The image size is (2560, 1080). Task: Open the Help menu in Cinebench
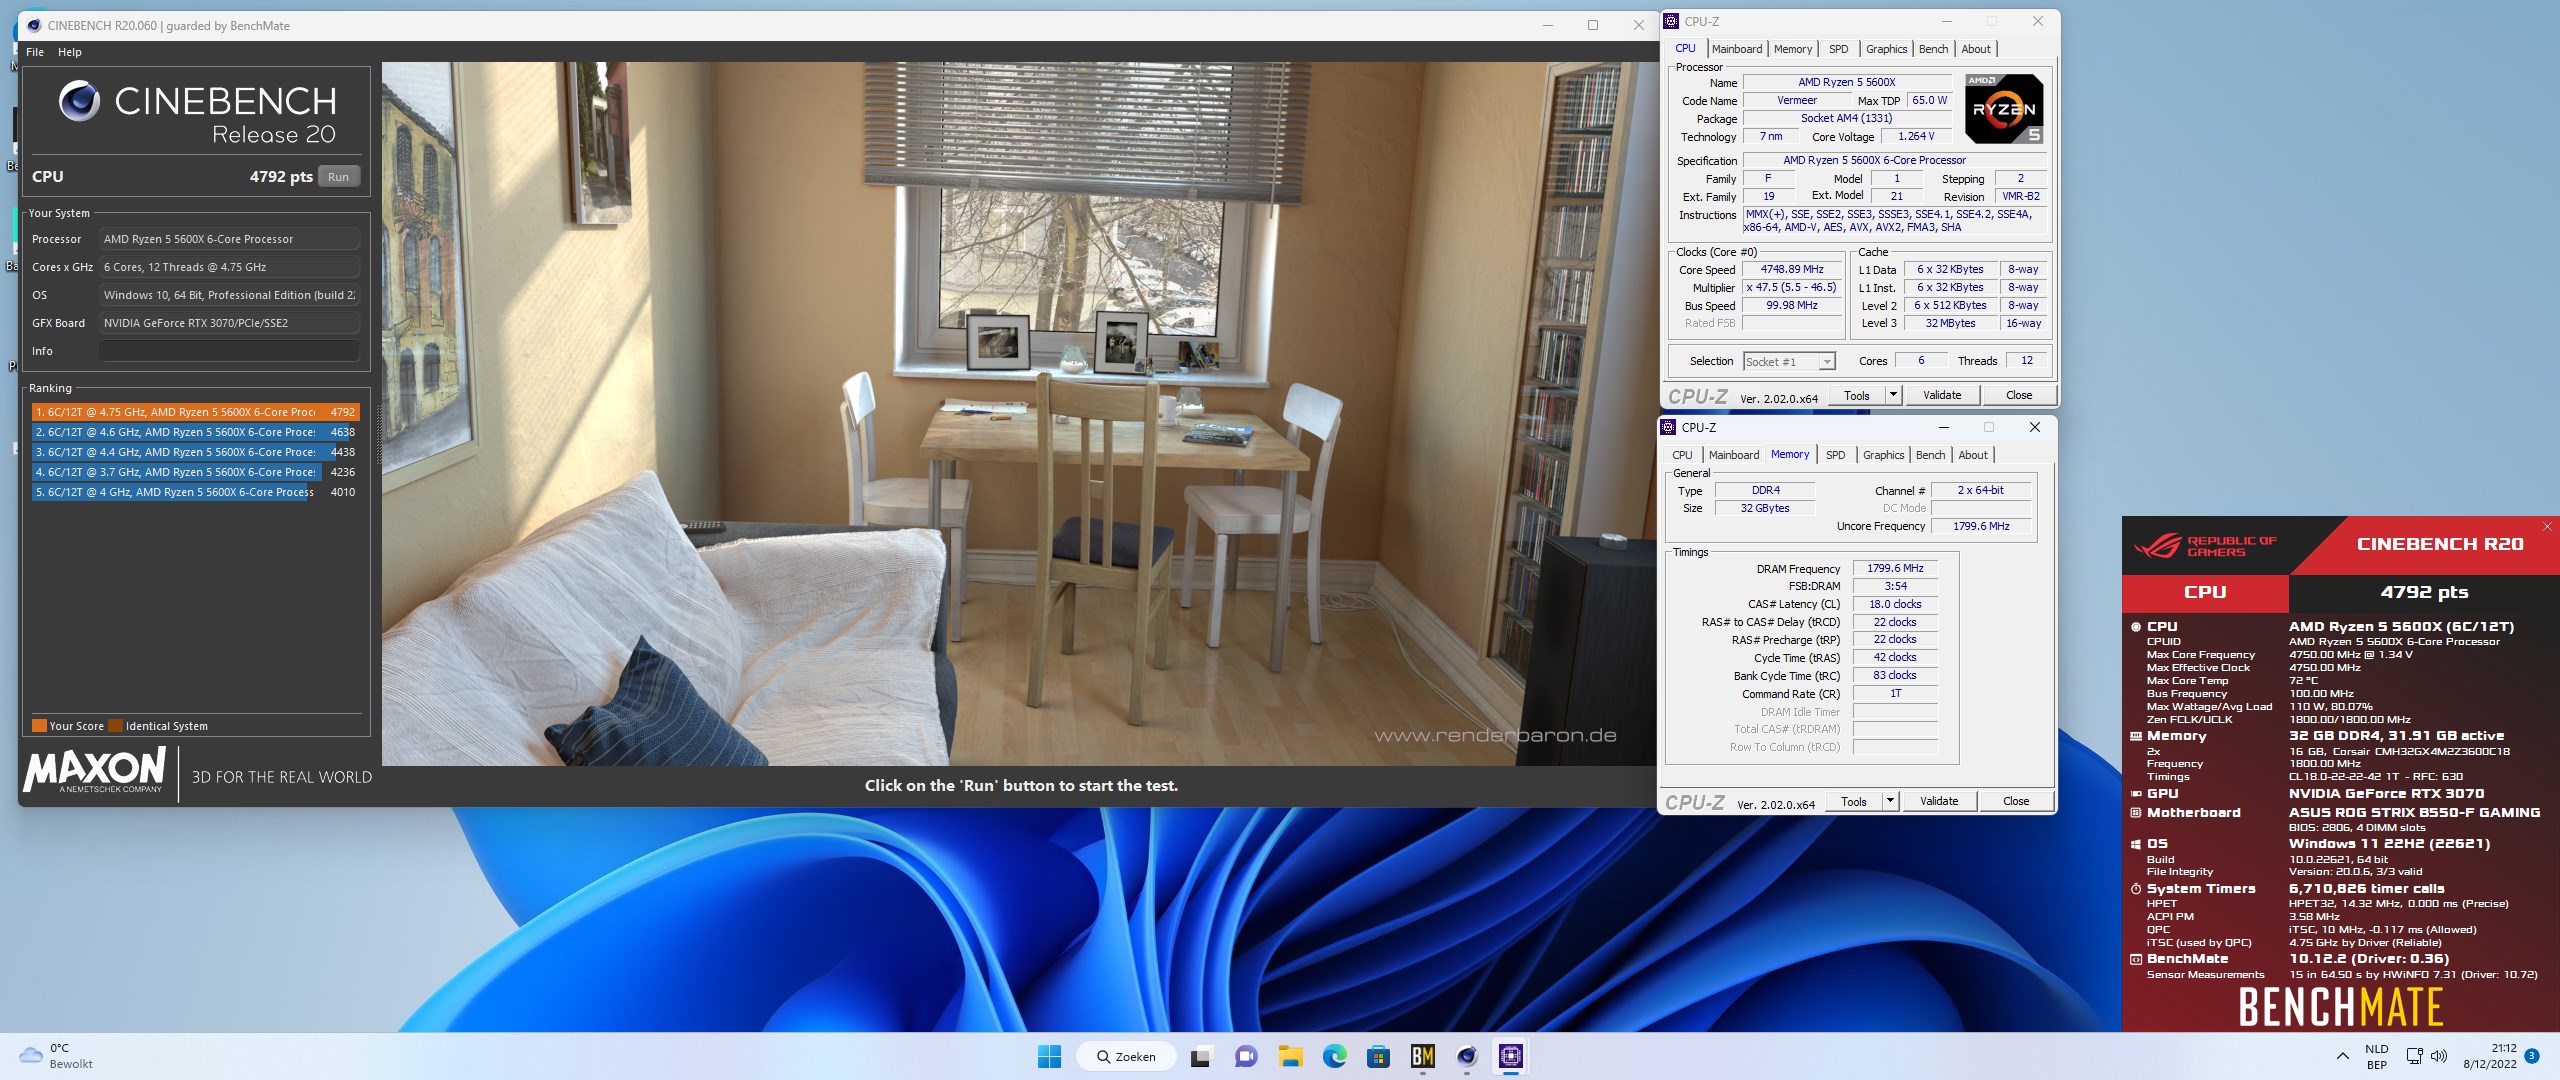(70, 52)
